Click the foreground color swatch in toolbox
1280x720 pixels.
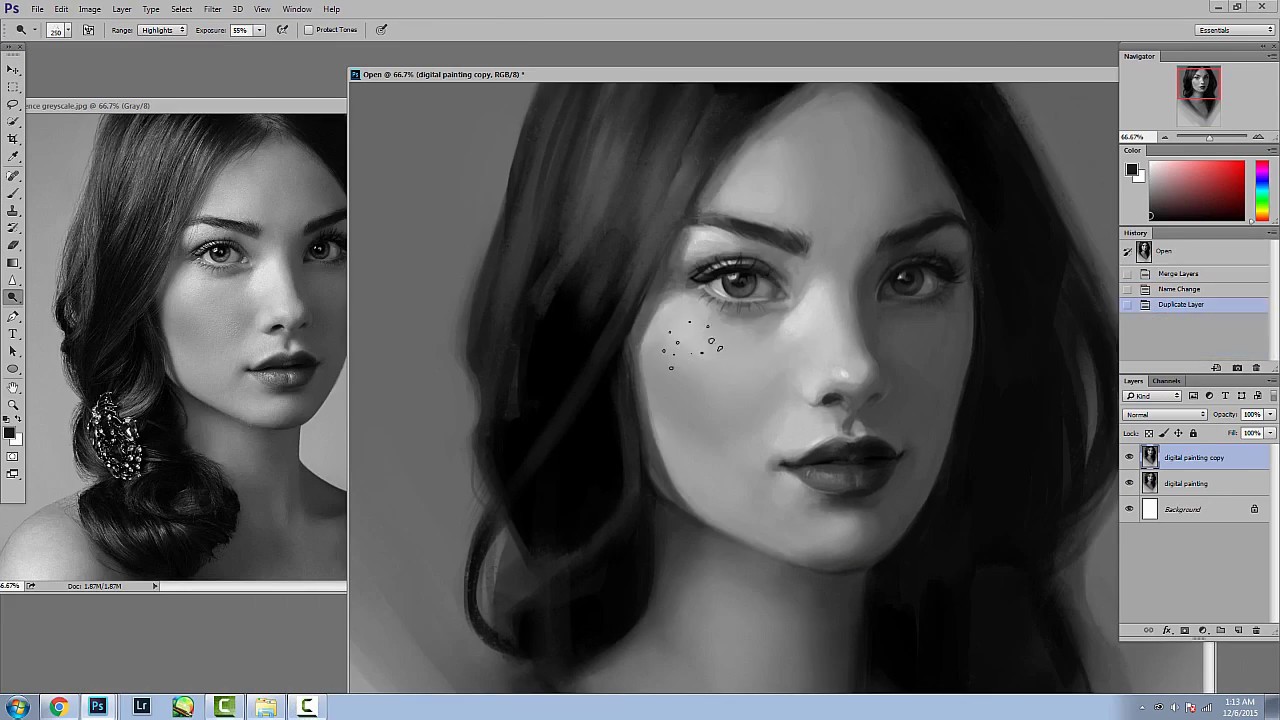8,433
